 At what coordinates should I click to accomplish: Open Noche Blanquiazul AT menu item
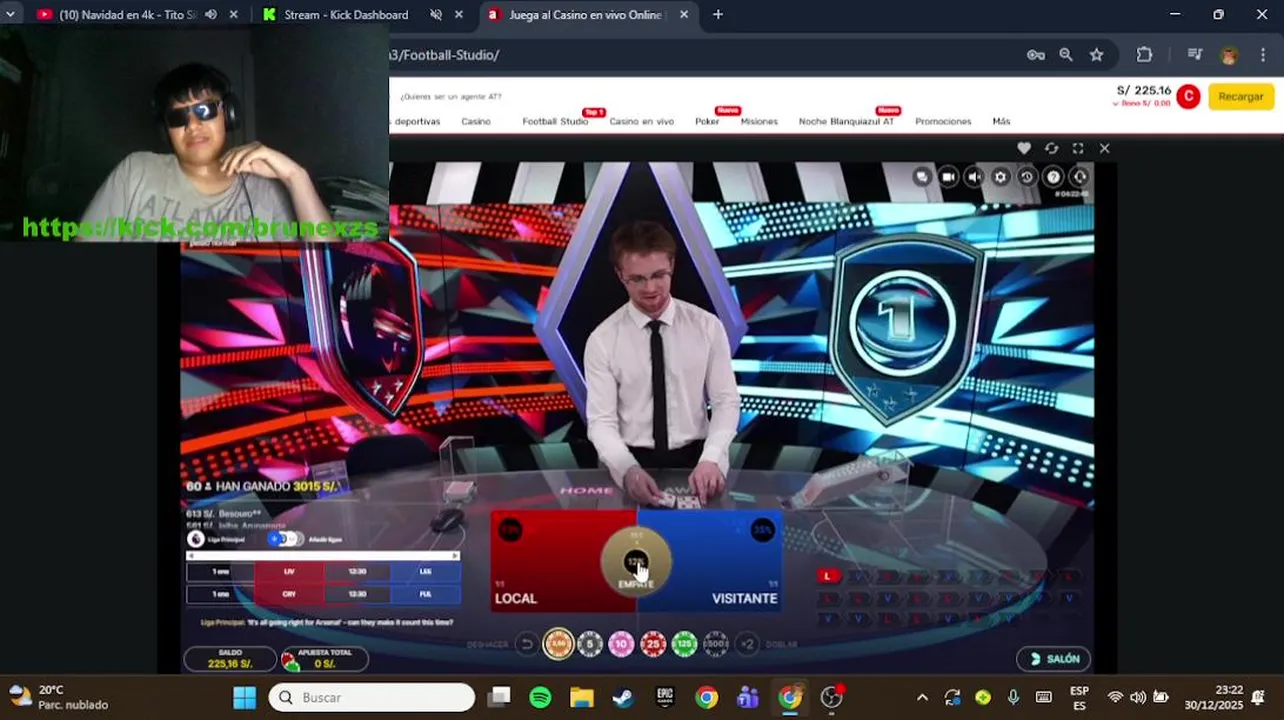click(x=846, y=121)
